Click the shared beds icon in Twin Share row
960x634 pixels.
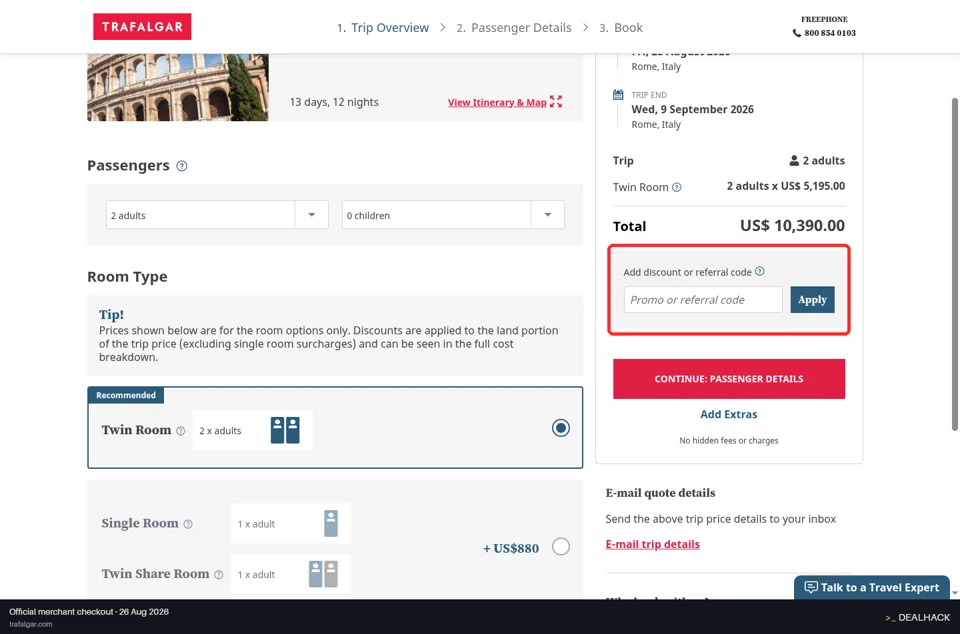(x=323, y=574)
